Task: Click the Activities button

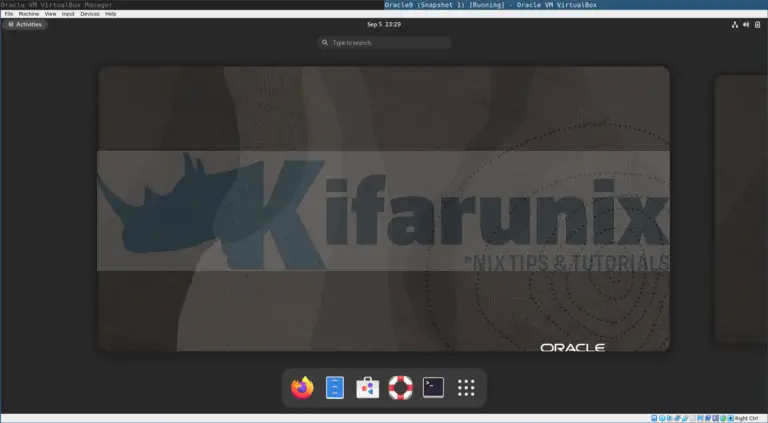Action: click(x=25, y=23)
